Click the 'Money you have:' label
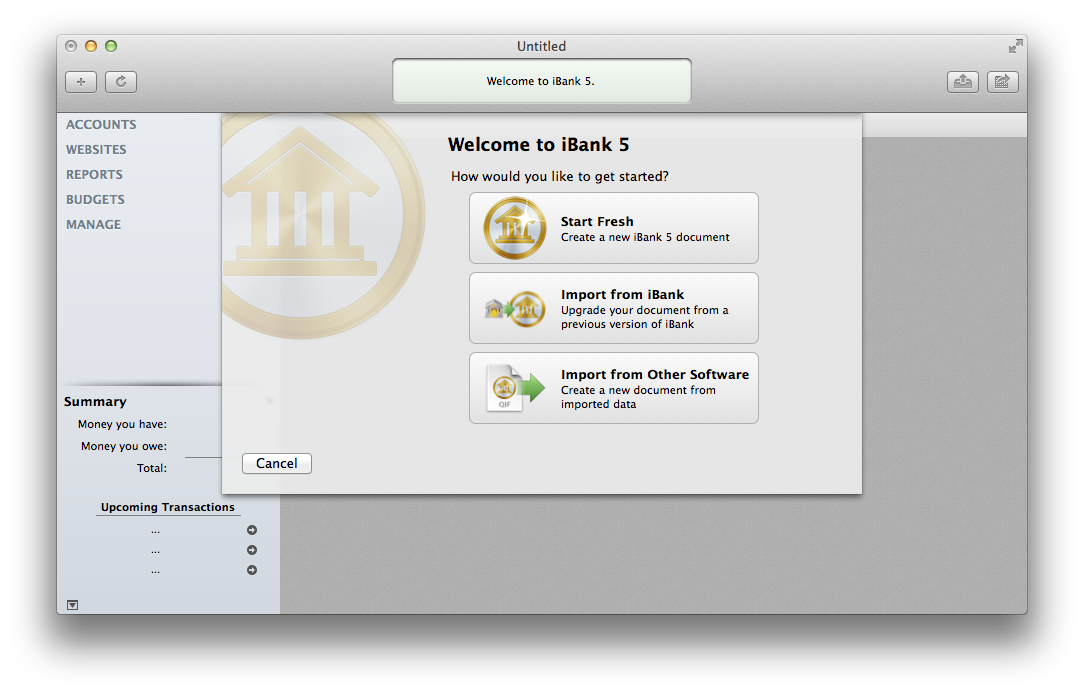 pos(122,424)
